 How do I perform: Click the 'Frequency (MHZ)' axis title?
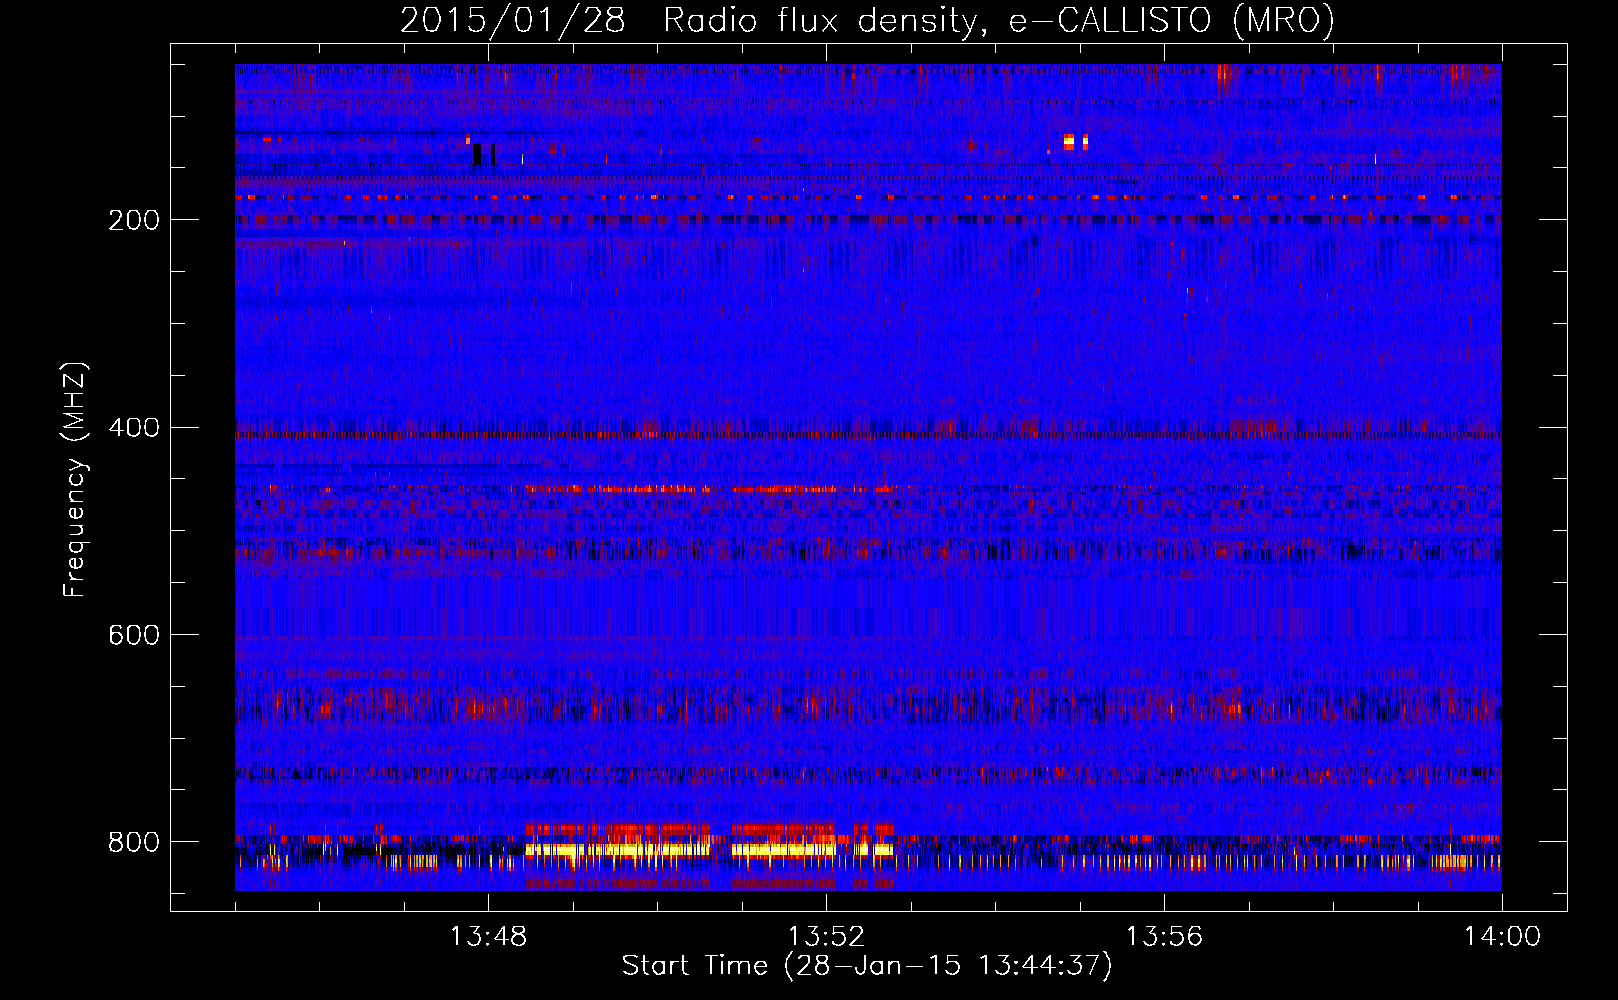point(75,479)
